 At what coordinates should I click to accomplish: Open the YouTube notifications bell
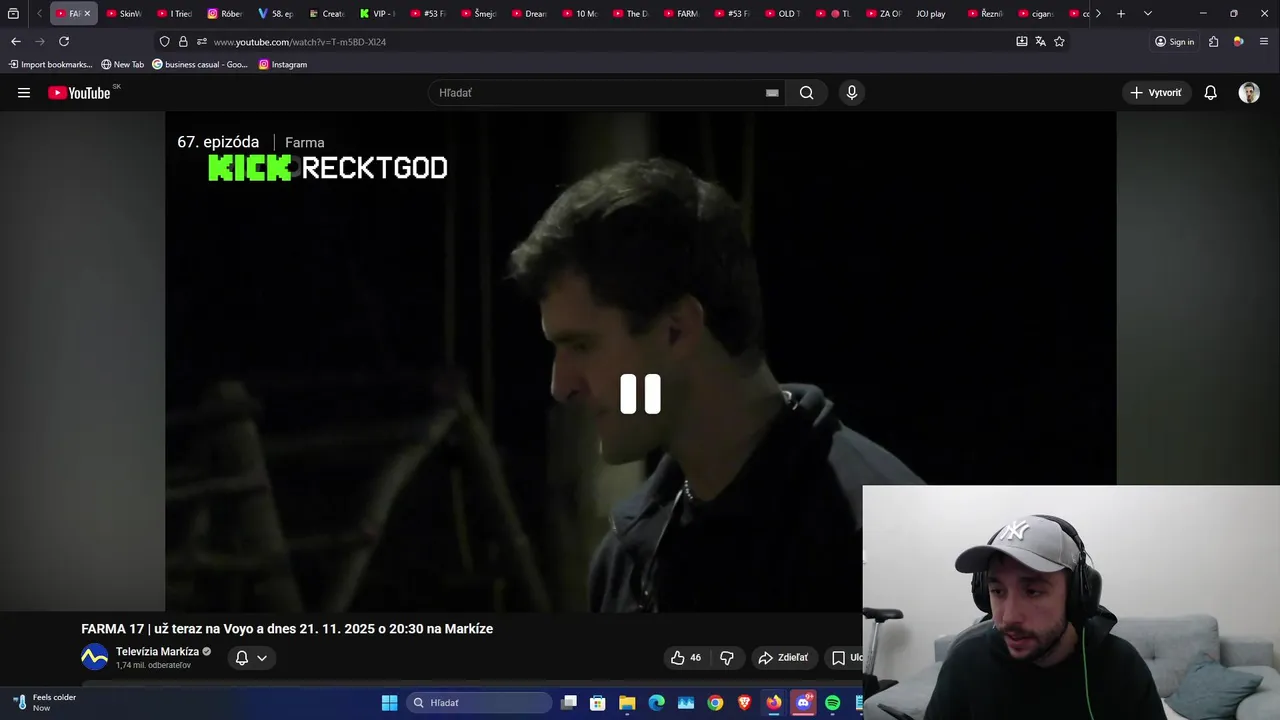click(1210, 93)
